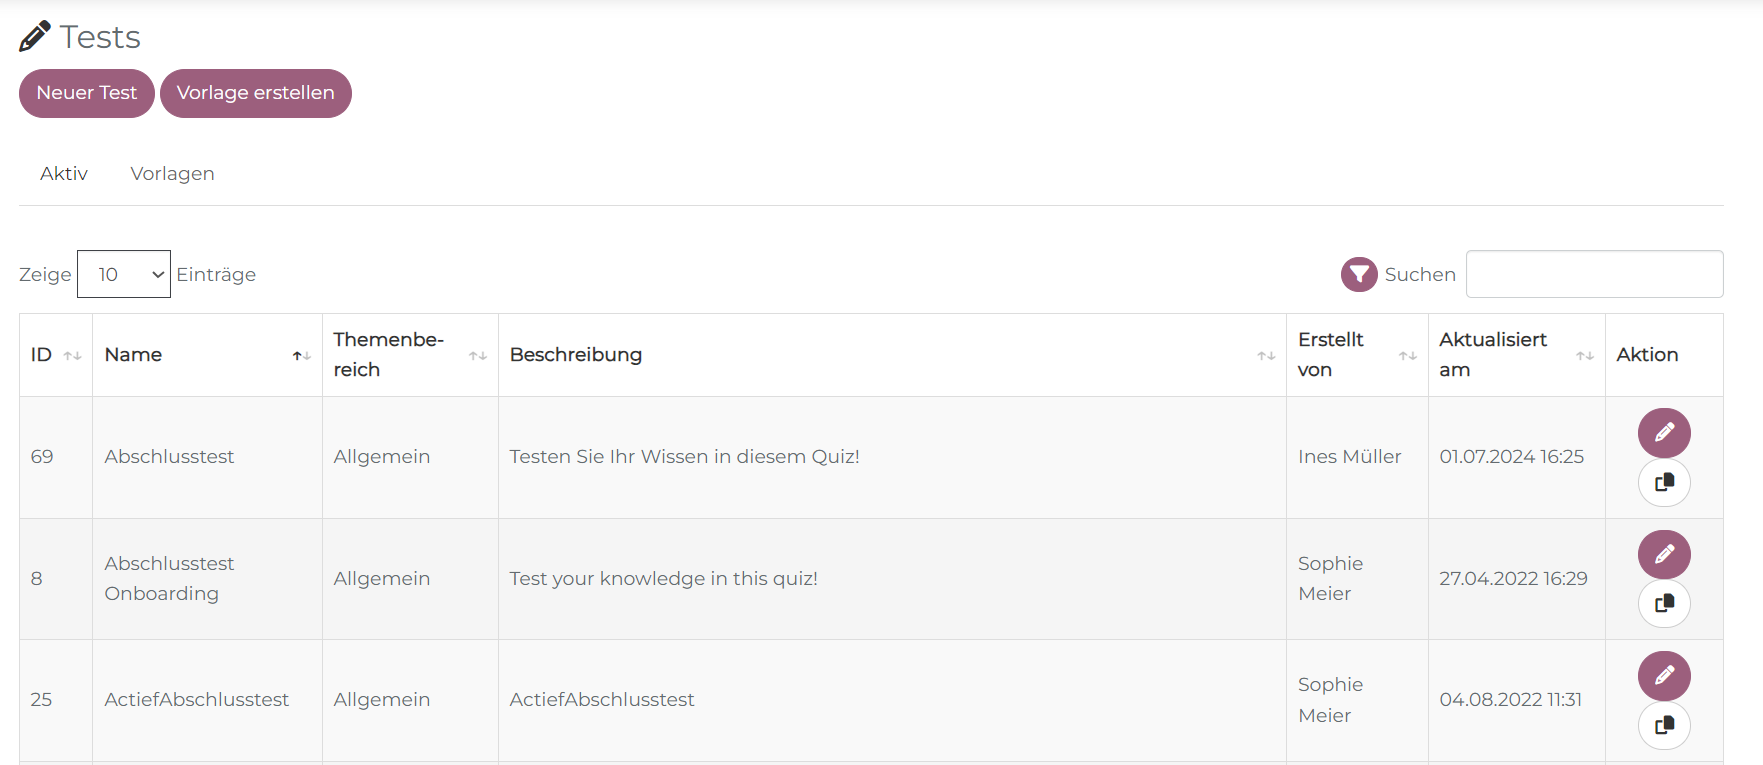Open the Vorlagen tab
Viewport: 1763px width, 765px height.
coord(172,174)
